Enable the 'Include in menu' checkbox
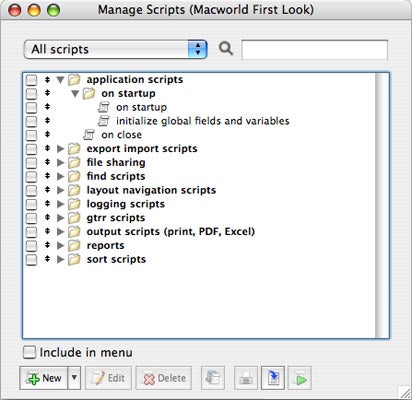Screen dimensions: 412x400 tap(29, 352)
